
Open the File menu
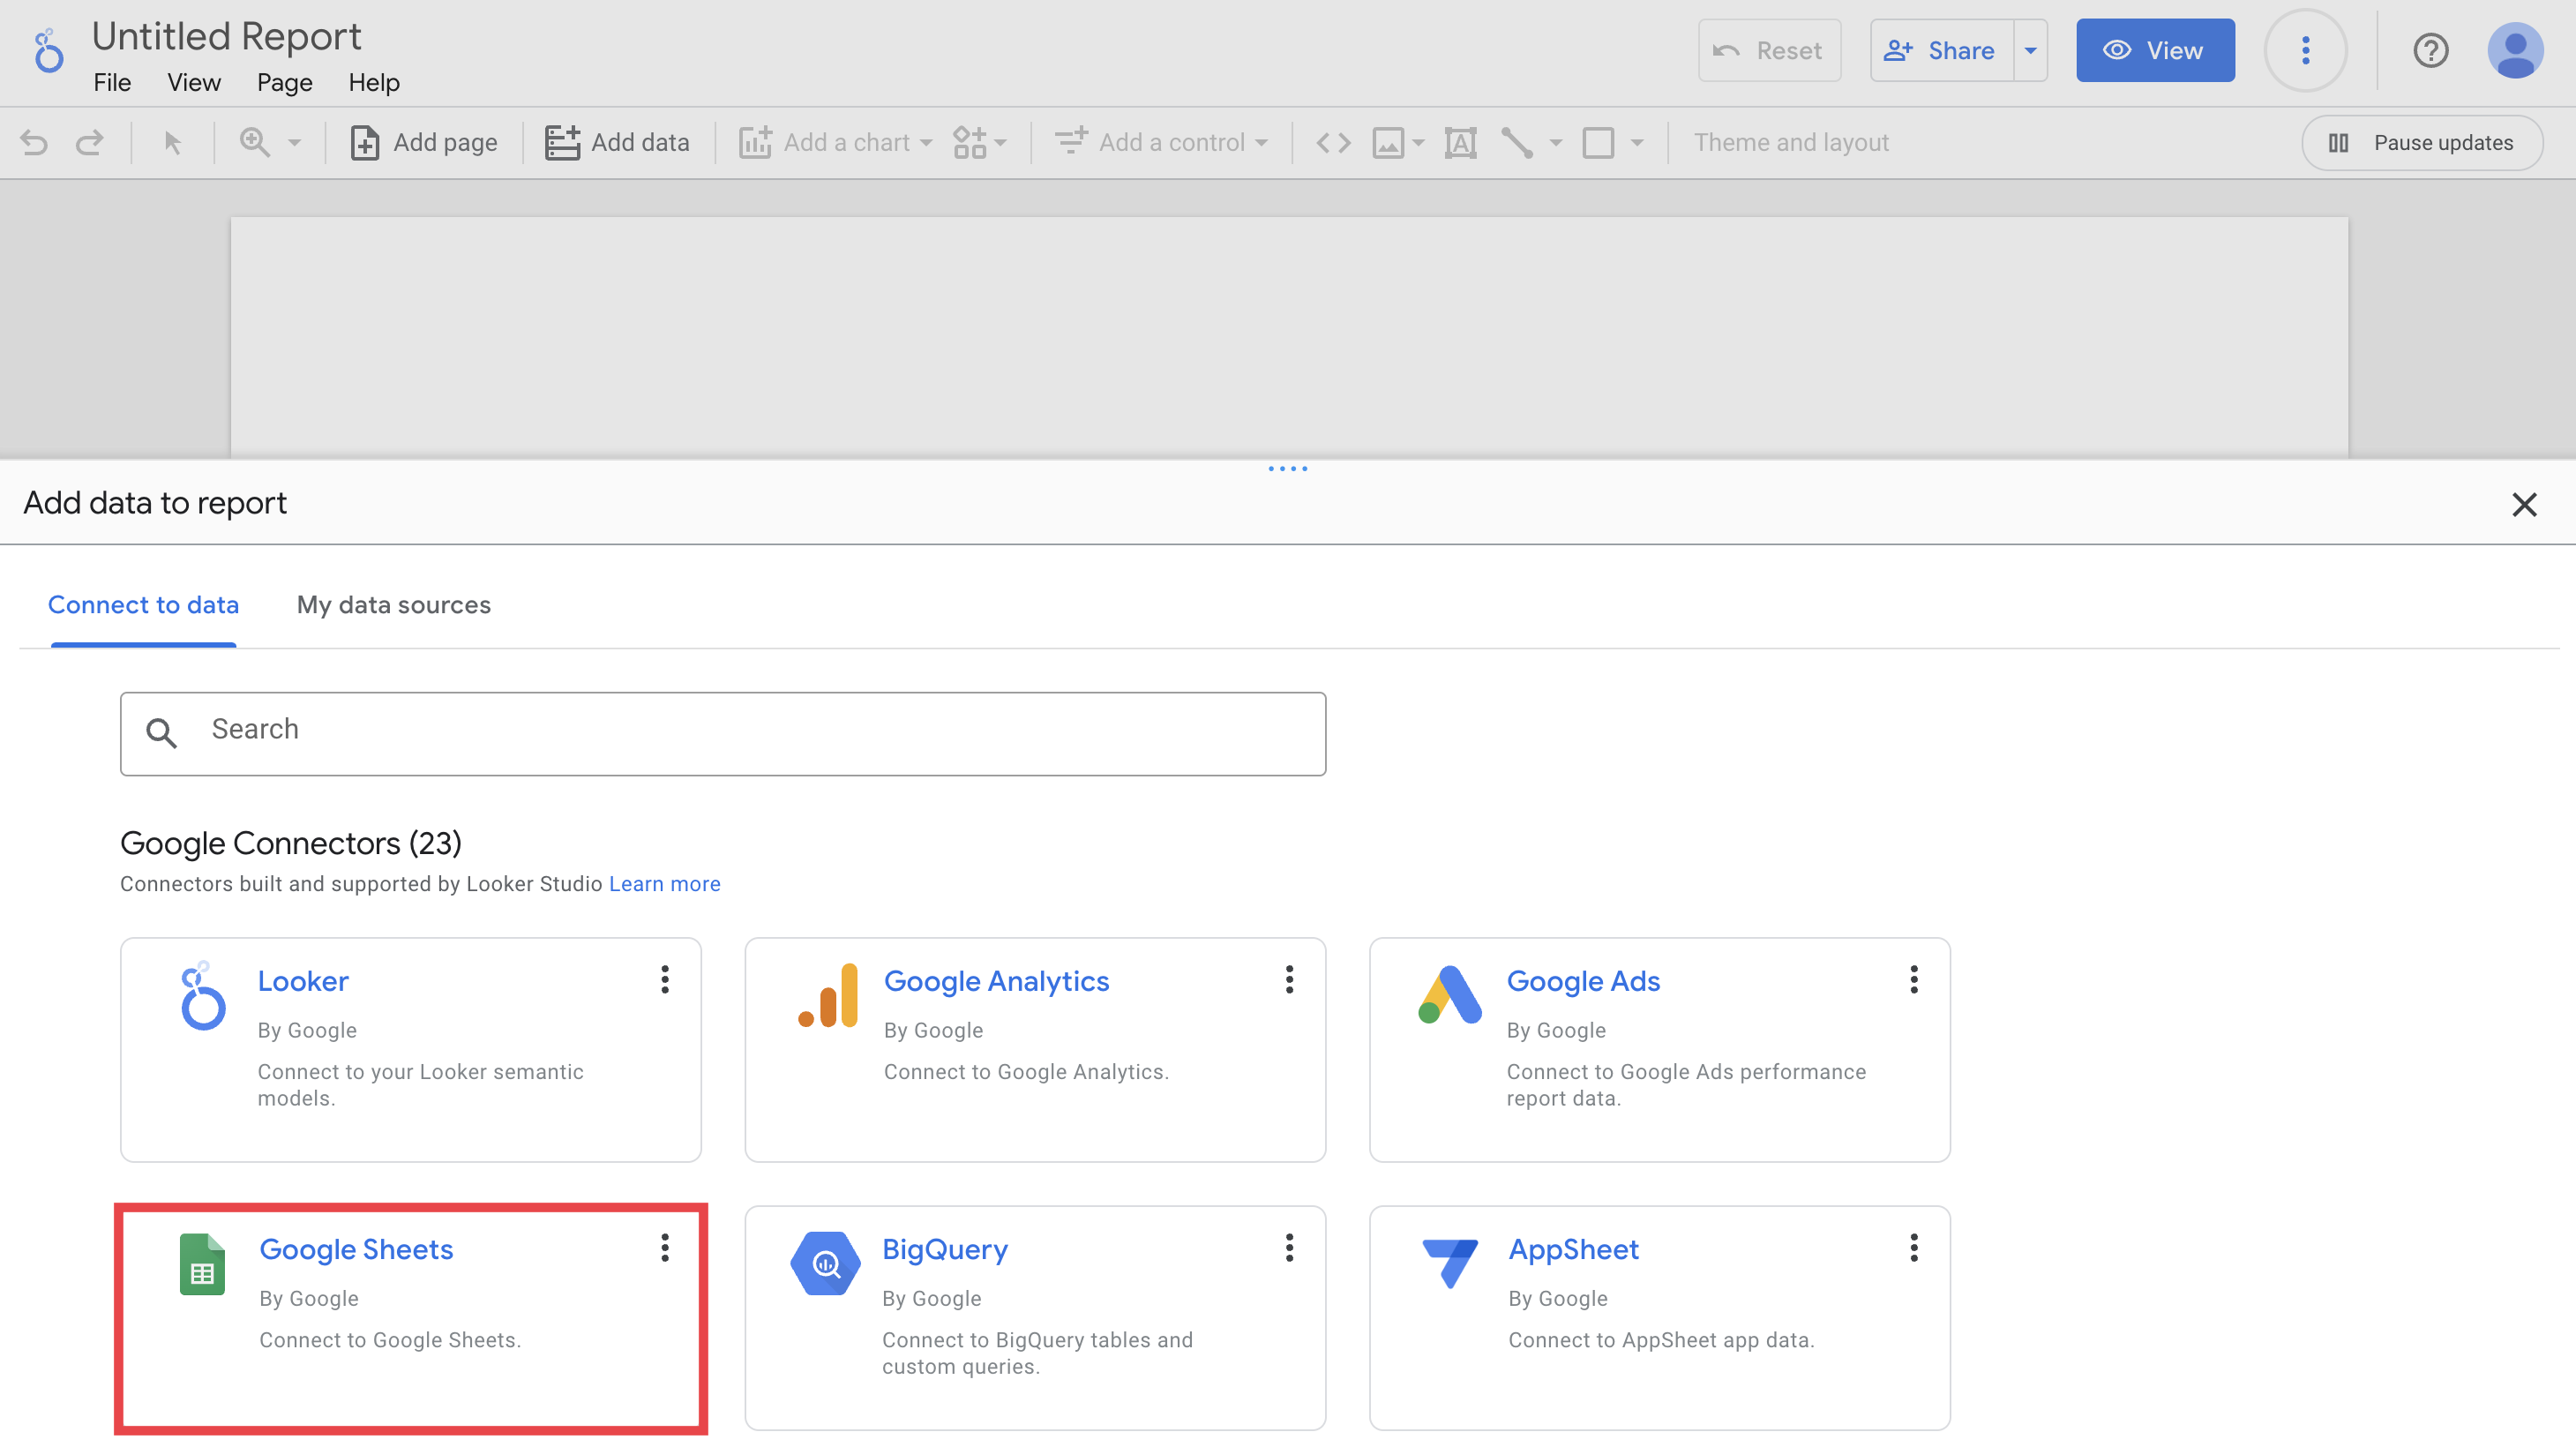112,82
